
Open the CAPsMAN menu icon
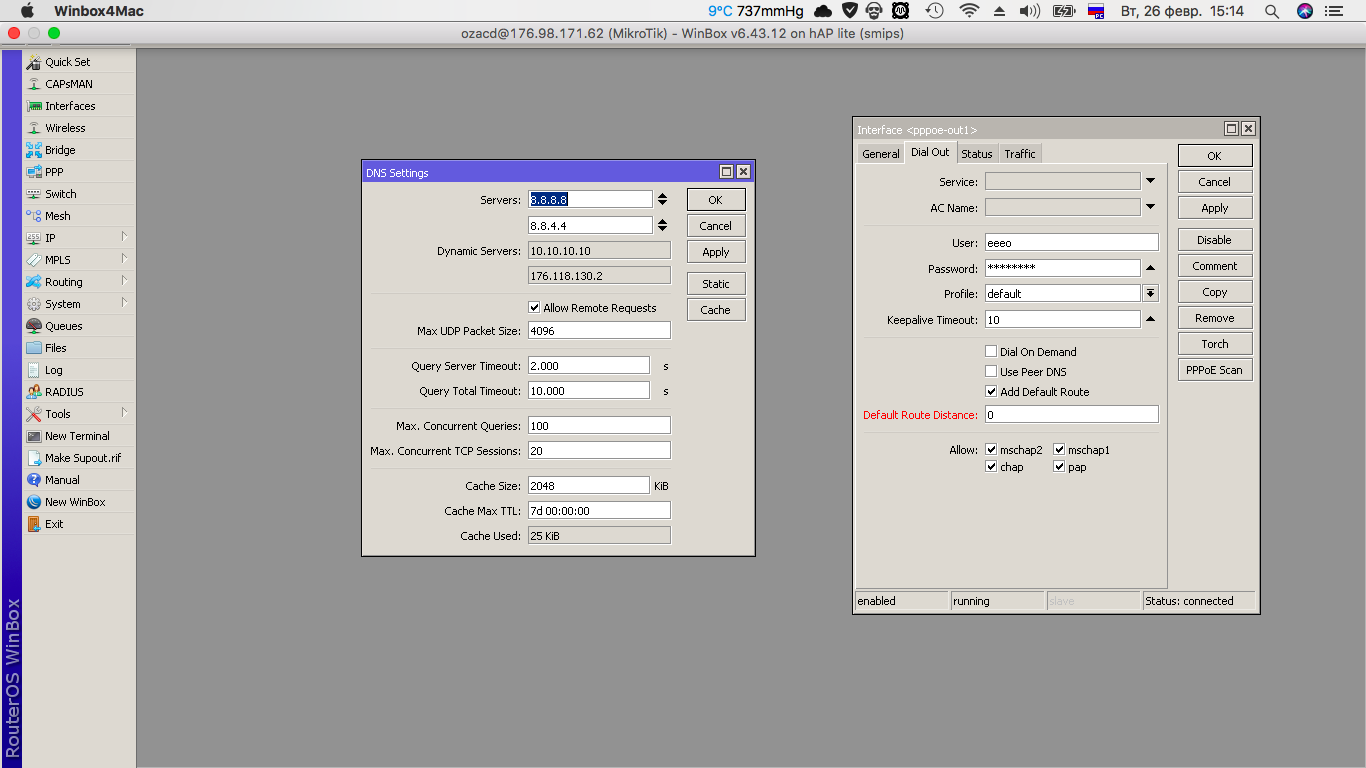click(x=34, y=84)
